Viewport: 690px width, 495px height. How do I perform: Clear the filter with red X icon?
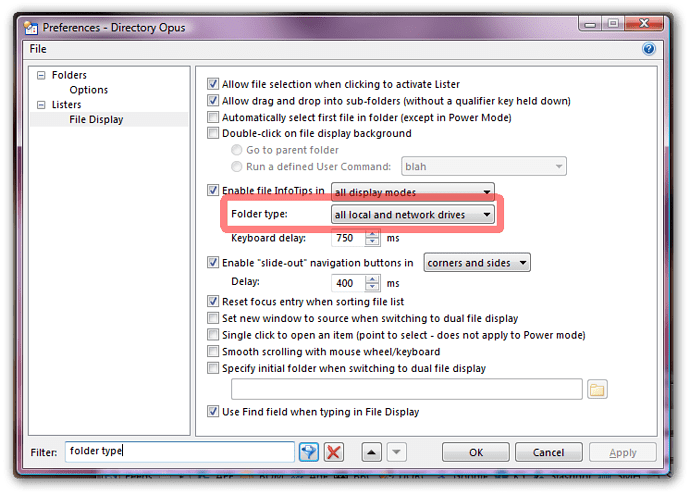click(334, 452)
